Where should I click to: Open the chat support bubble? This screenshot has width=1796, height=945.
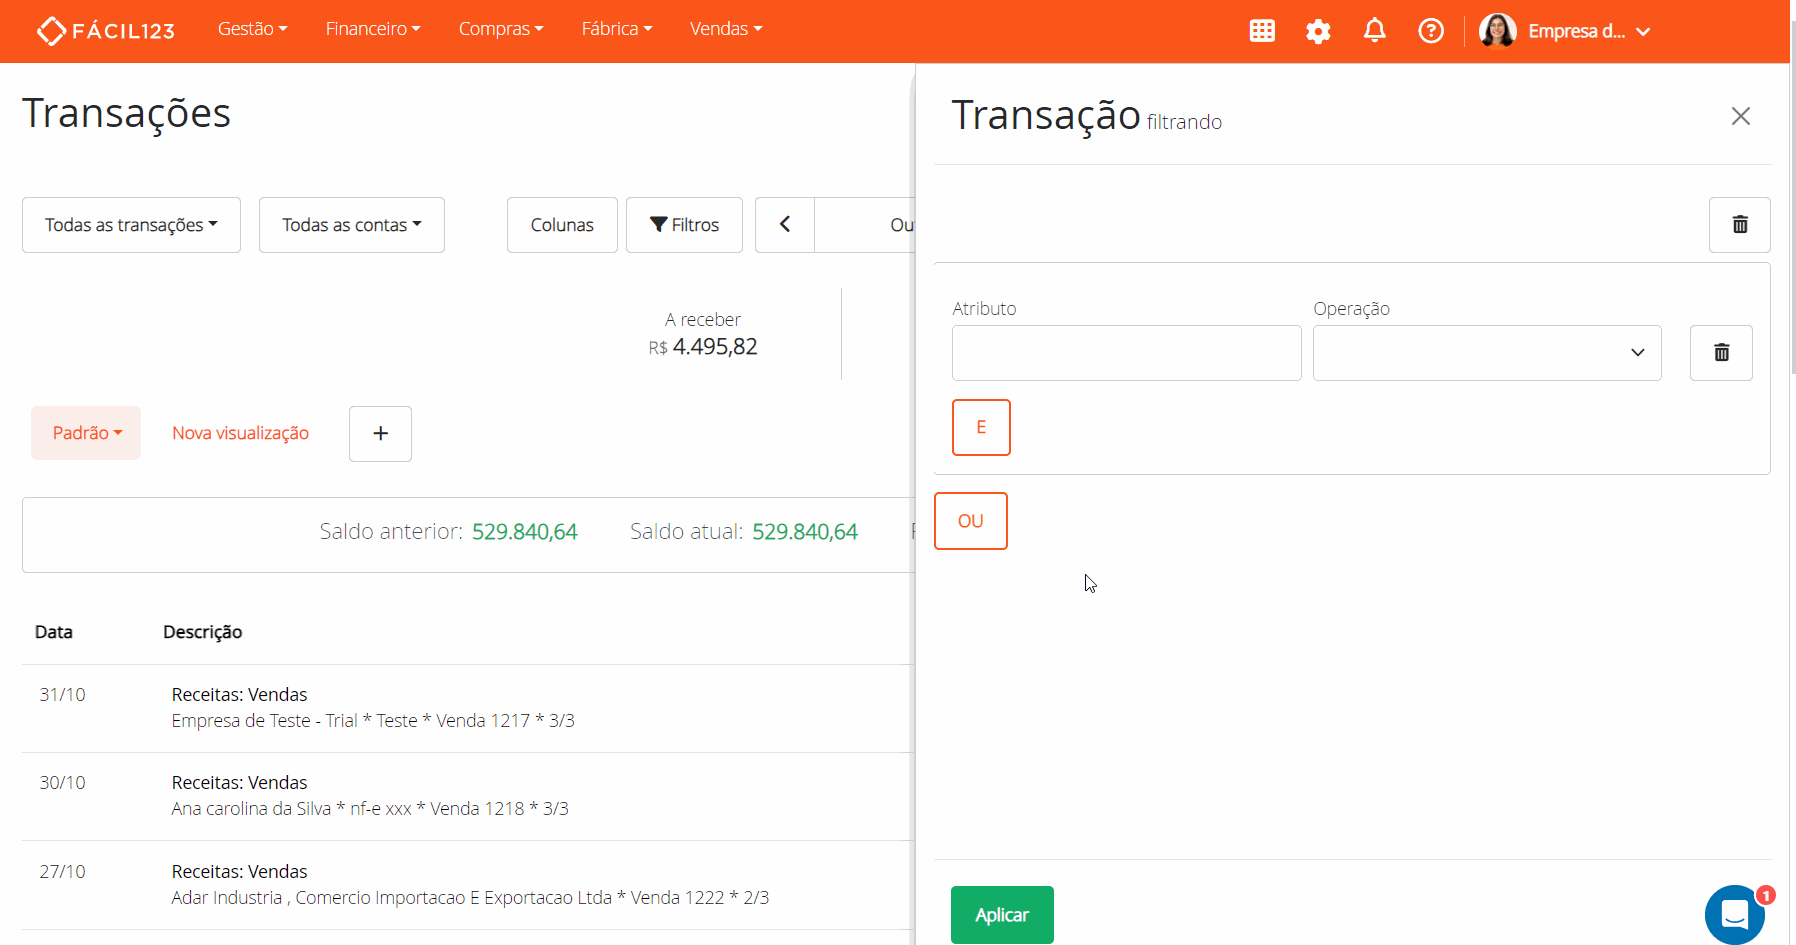[1735, 914]
